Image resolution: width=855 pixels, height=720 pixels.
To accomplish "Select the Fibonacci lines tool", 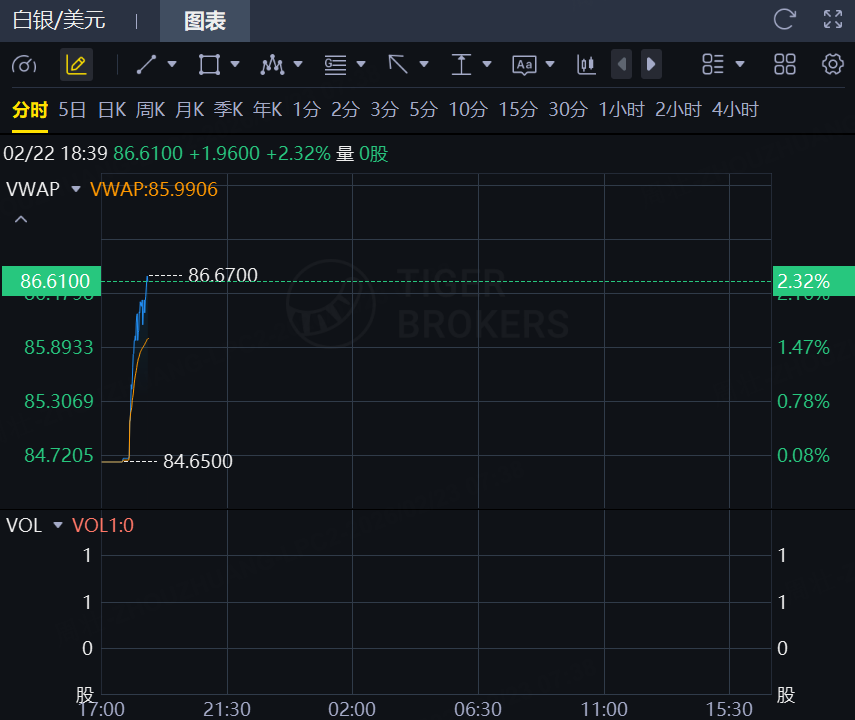I will [335, 64].
